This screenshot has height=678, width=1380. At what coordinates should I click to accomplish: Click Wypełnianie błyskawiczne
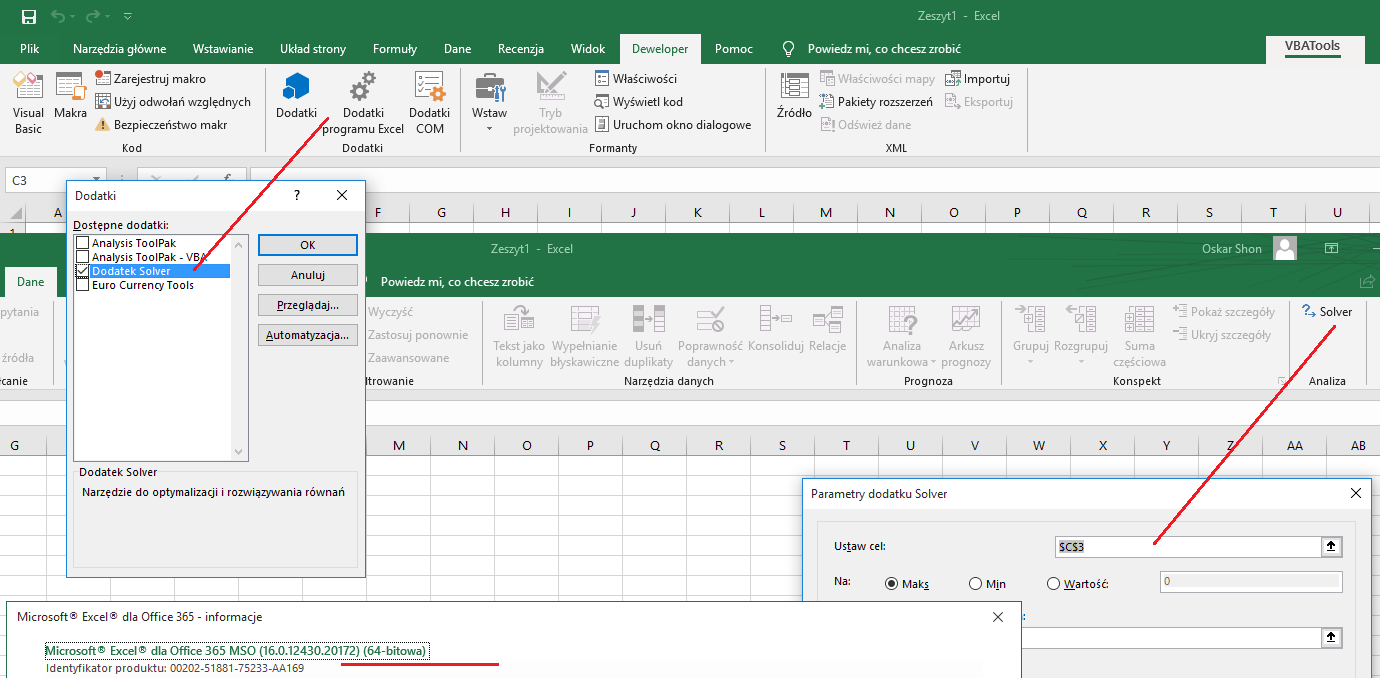coord(584,337)
